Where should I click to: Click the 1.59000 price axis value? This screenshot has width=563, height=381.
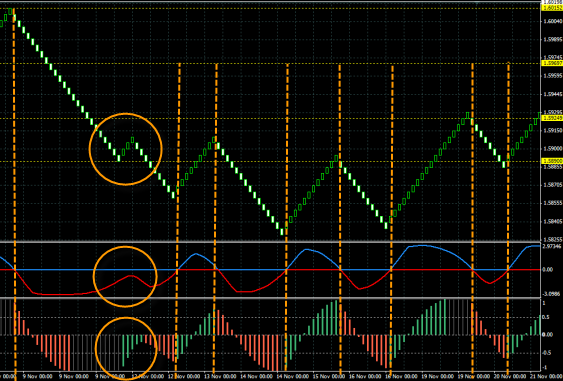tap(553, 148)
